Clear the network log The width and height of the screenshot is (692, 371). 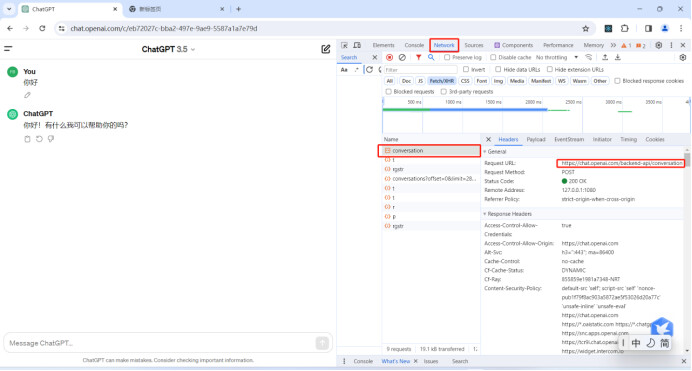click(x=402, y=57)
